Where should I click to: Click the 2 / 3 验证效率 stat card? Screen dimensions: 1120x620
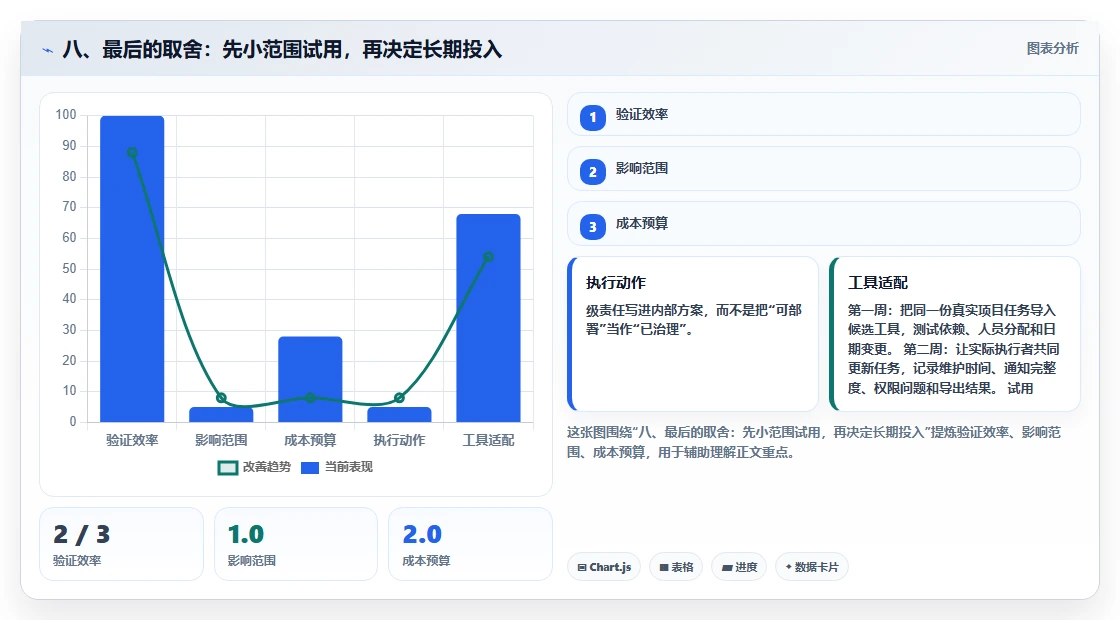coord(121,544)
